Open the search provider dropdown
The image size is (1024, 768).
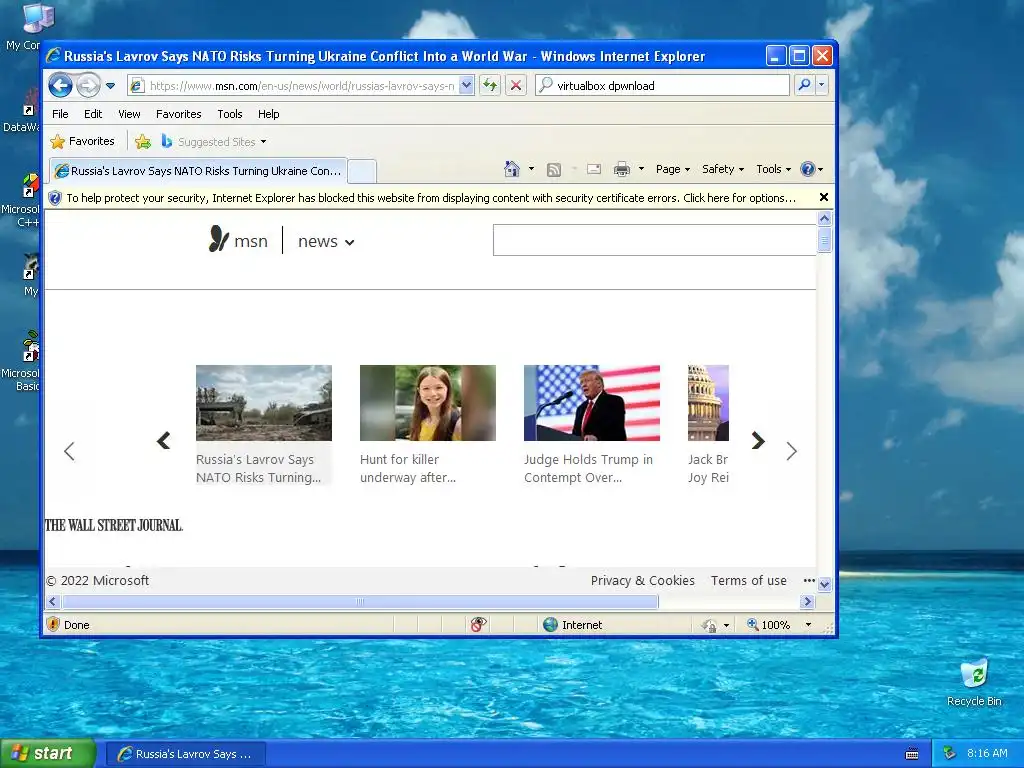click(822, 85)
